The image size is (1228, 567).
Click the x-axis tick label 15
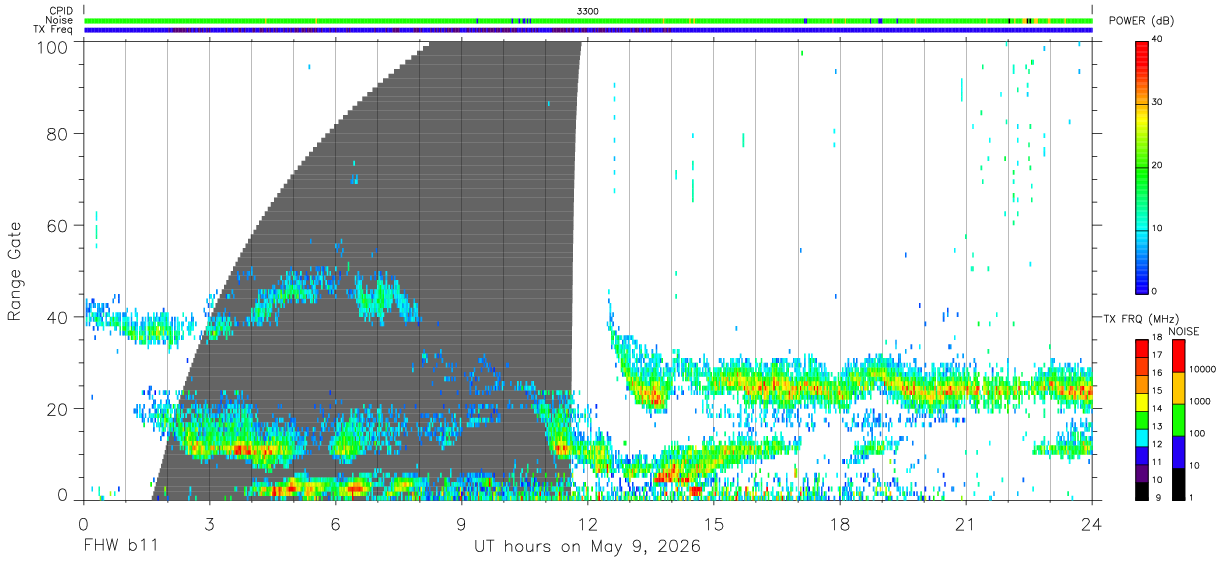(714, 523)
